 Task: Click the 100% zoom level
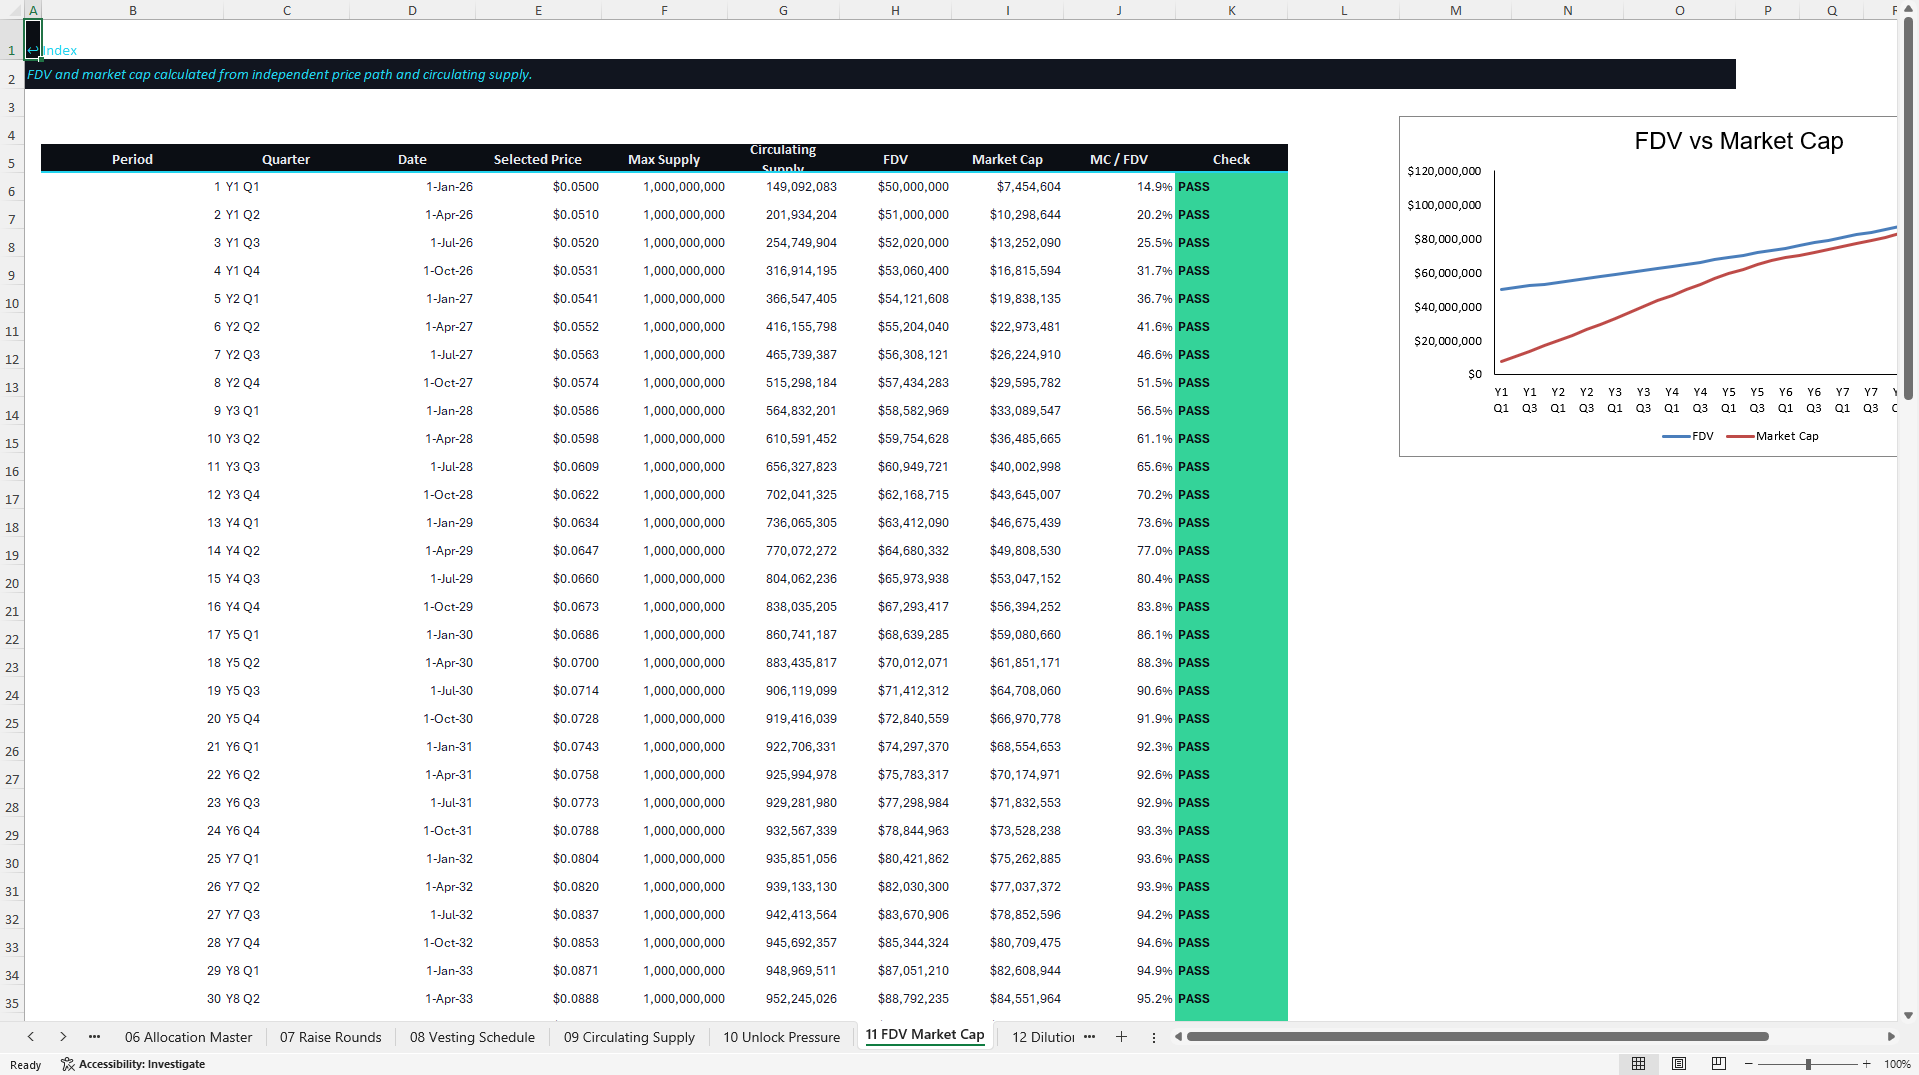1897,1064
